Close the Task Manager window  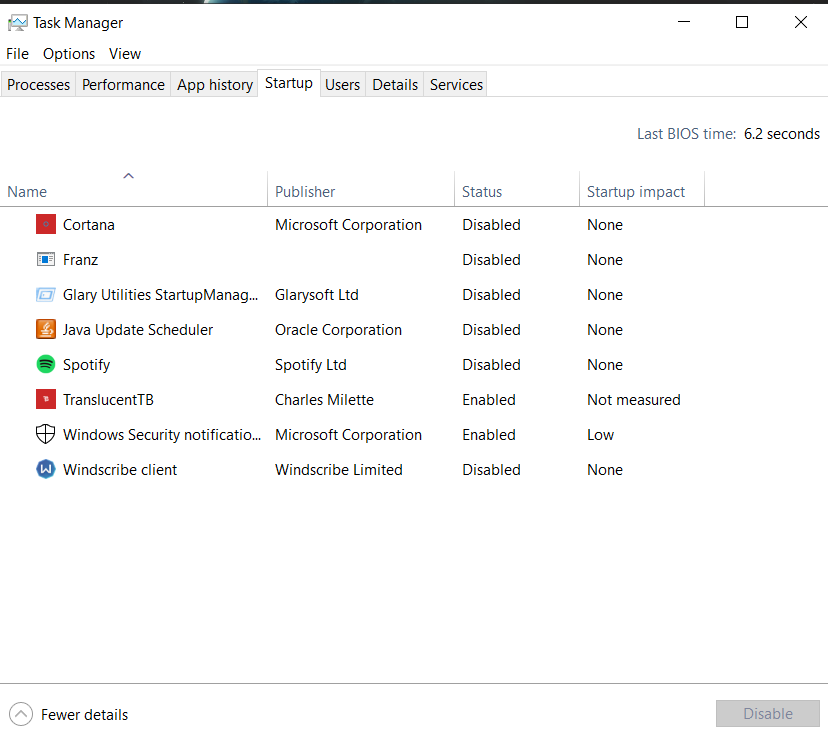[x=801, y=22]
